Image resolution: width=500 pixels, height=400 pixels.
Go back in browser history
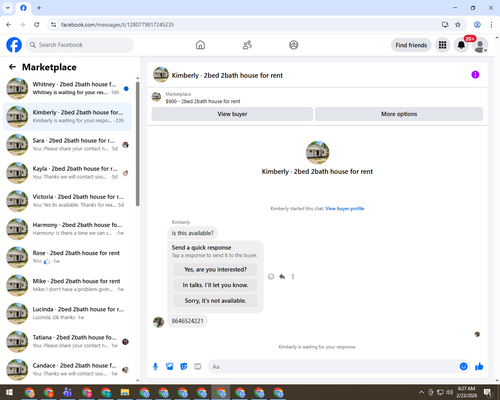[x=9, y=24]
